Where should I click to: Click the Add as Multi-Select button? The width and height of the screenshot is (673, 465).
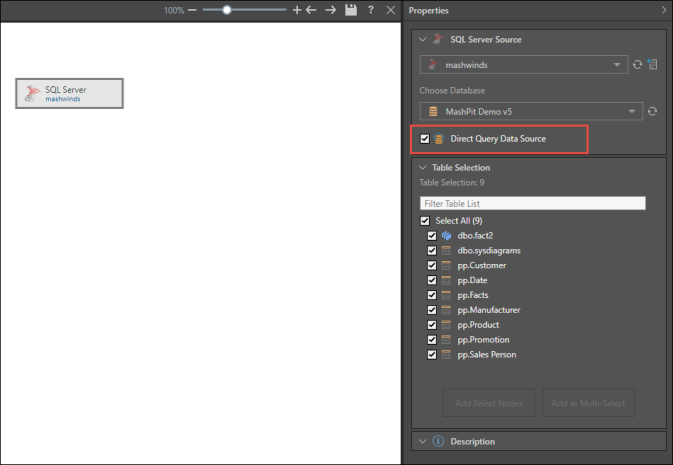tap(588, 402)
